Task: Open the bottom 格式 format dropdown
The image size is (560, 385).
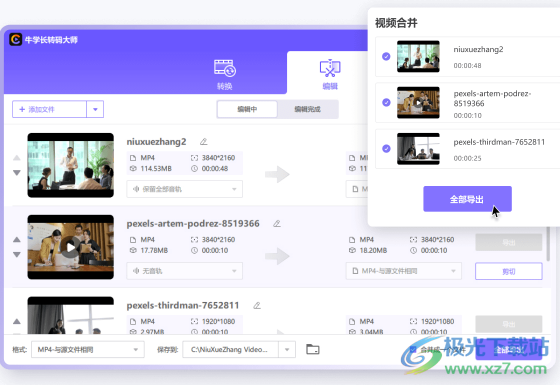Action: click(88, 350)
